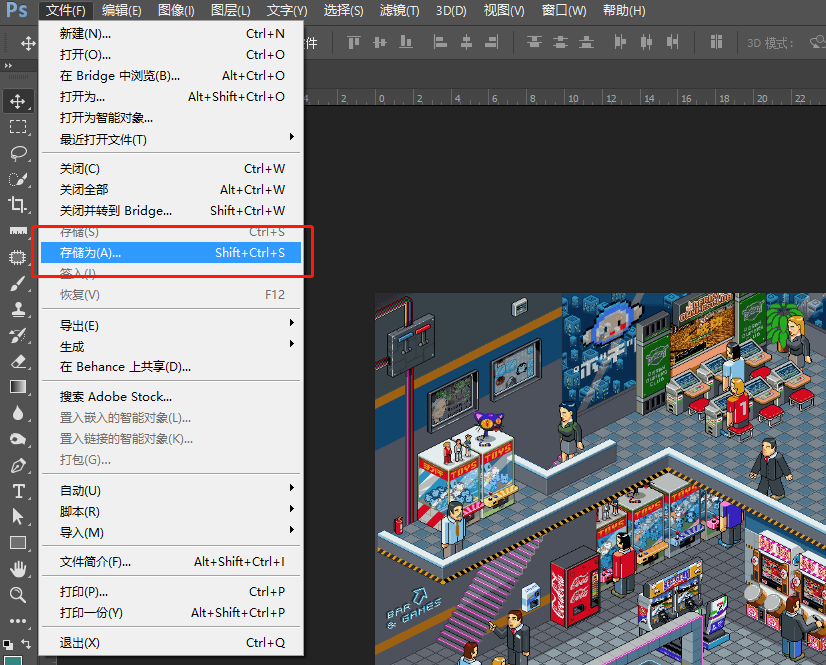Select the Crop tool
The width and height of the screenshot is (826, 665).
click(18, 205)
